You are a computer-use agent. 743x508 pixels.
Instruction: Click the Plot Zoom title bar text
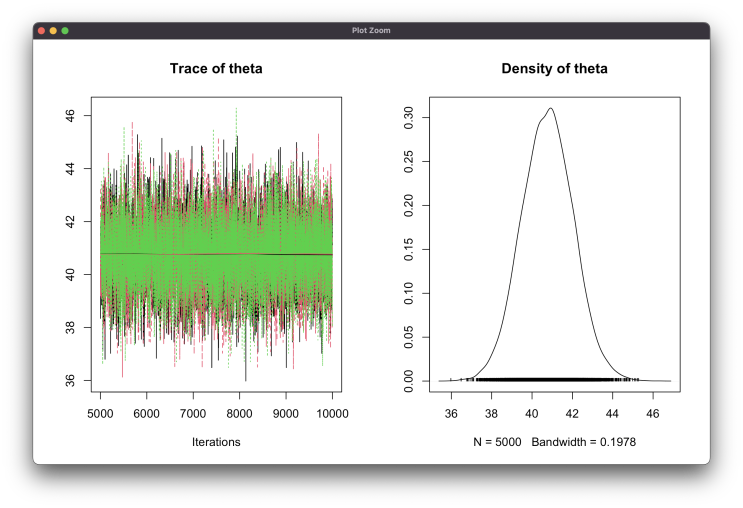click(371, 31)
